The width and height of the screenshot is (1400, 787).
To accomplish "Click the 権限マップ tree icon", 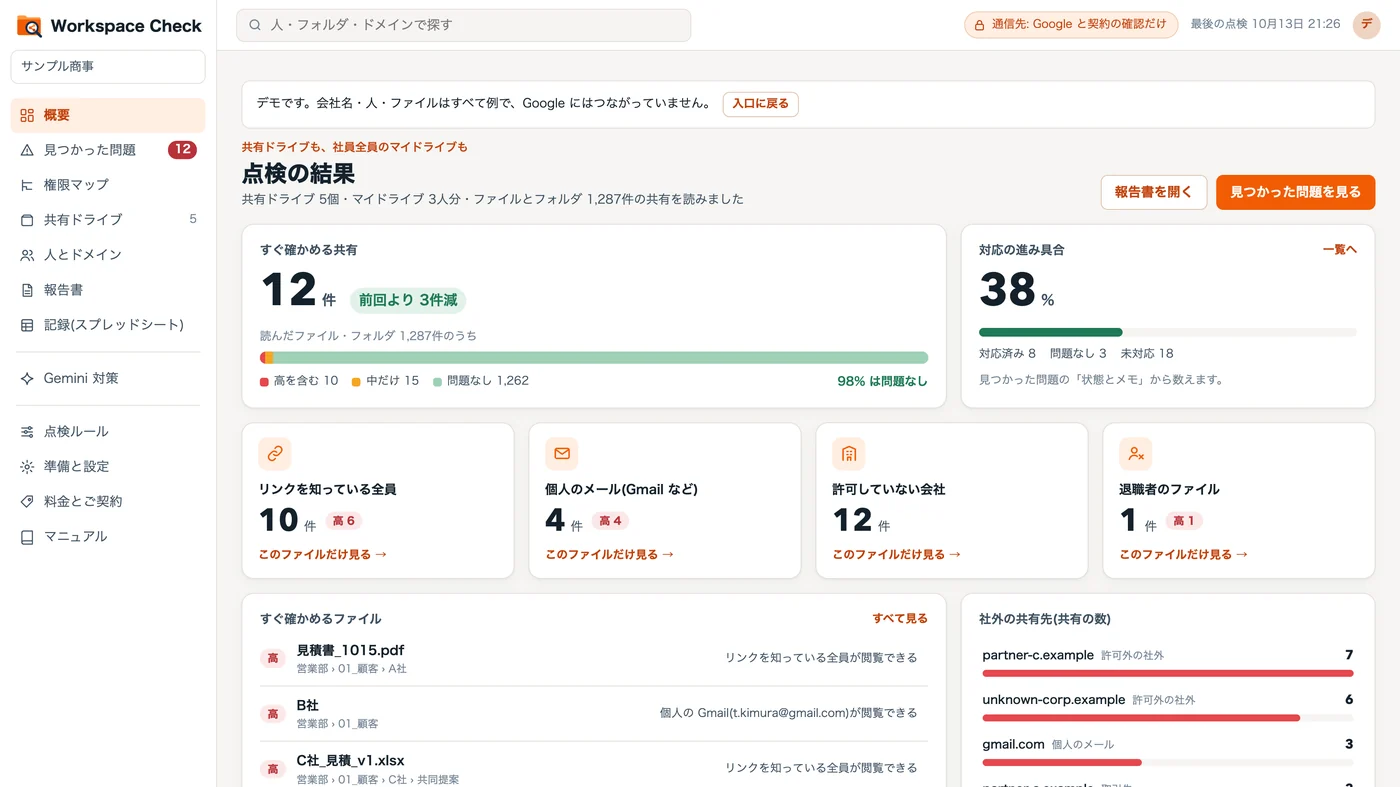I will (27, 185).
